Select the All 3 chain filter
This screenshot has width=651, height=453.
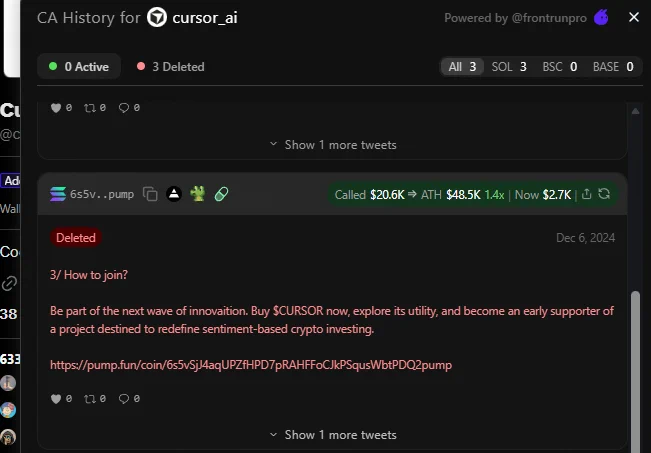coord(462,66)
